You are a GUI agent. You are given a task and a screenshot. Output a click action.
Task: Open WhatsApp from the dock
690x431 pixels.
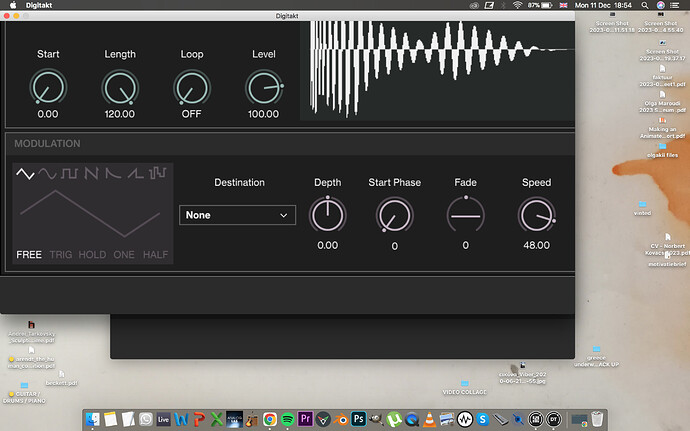146,419
